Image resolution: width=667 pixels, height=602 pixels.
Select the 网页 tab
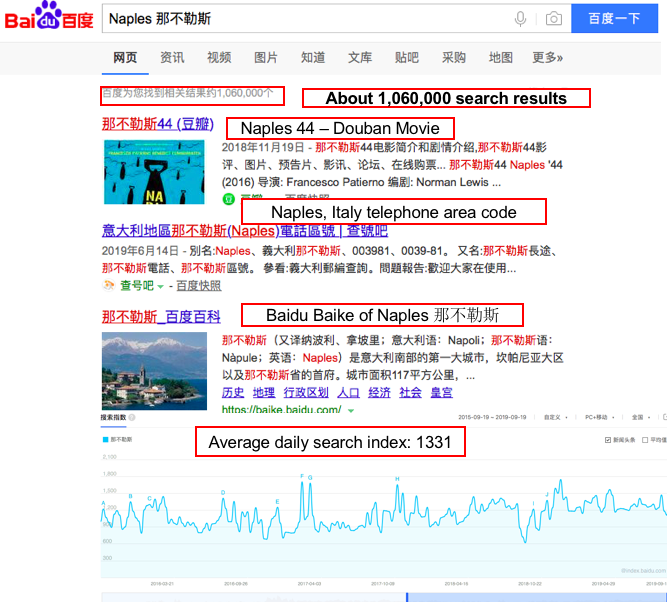click(125, 57)
